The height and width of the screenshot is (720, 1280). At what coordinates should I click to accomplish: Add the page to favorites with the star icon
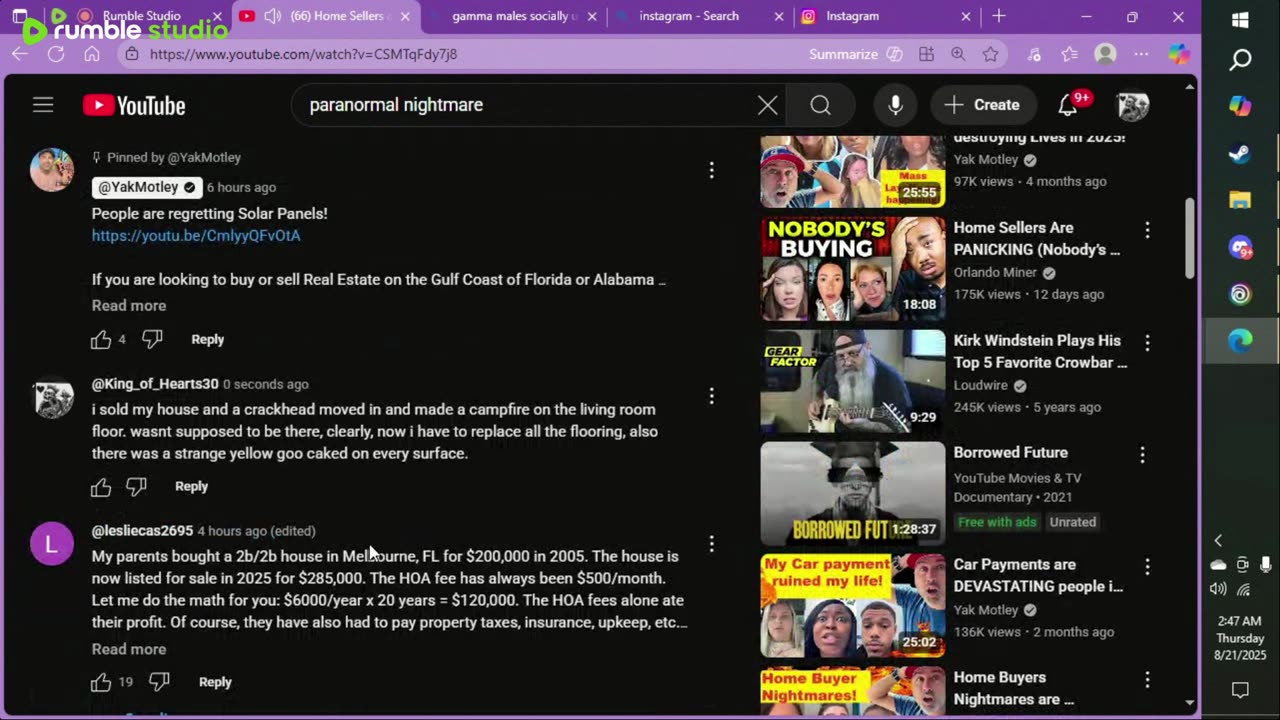pos(990,54)
